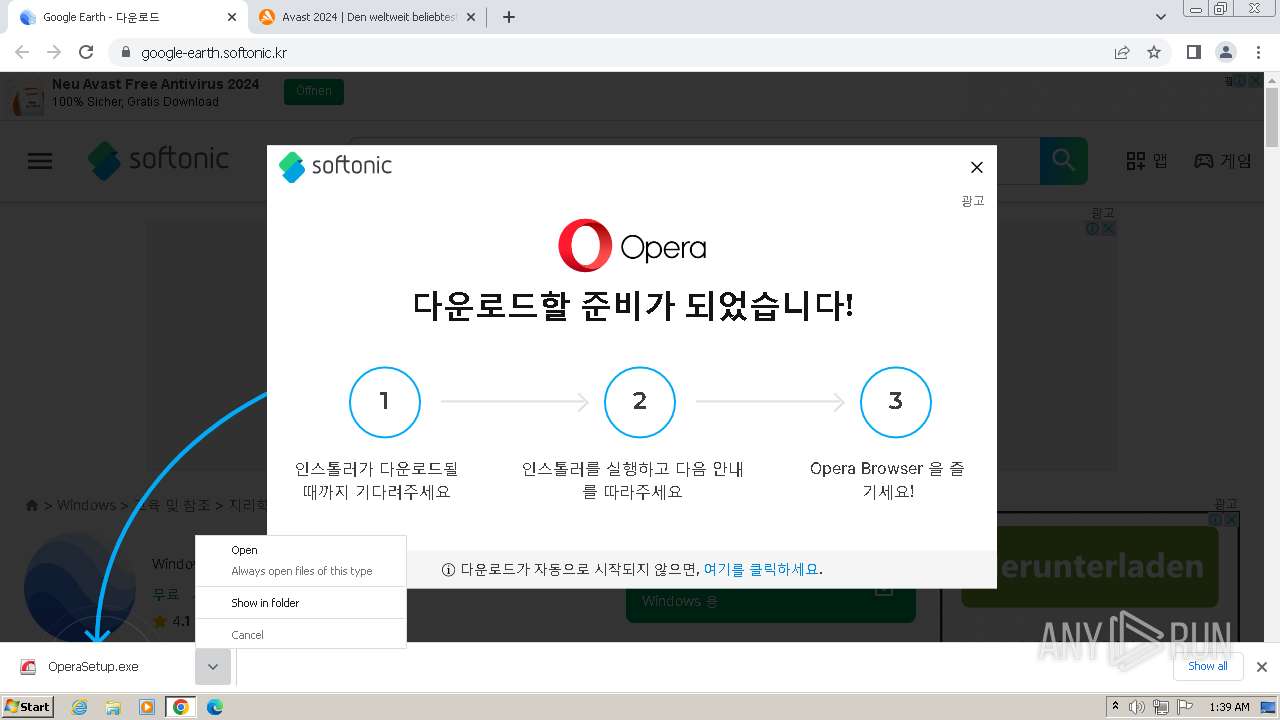Click the share page icon in address bar
Image resolution: width=1280 pixels, height=720 pixels.
coord(1122,52)
